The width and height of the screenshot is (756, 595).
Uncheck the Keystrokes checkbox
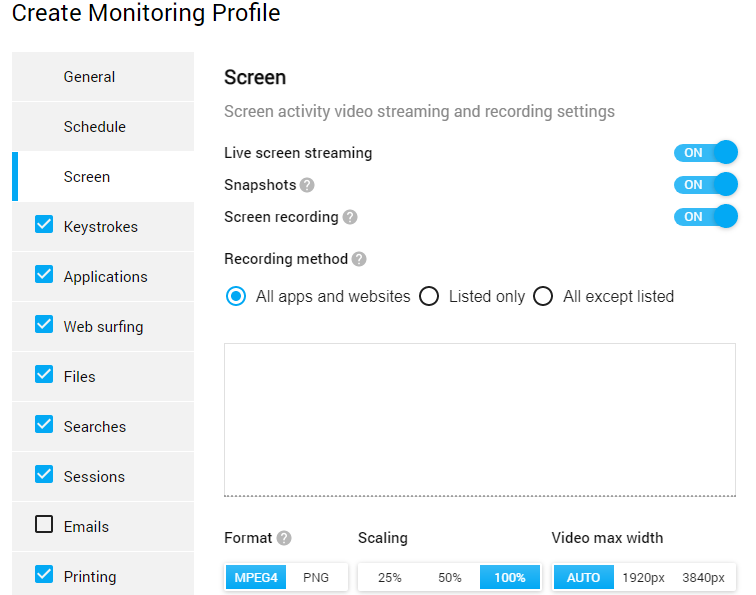(44, 224)
